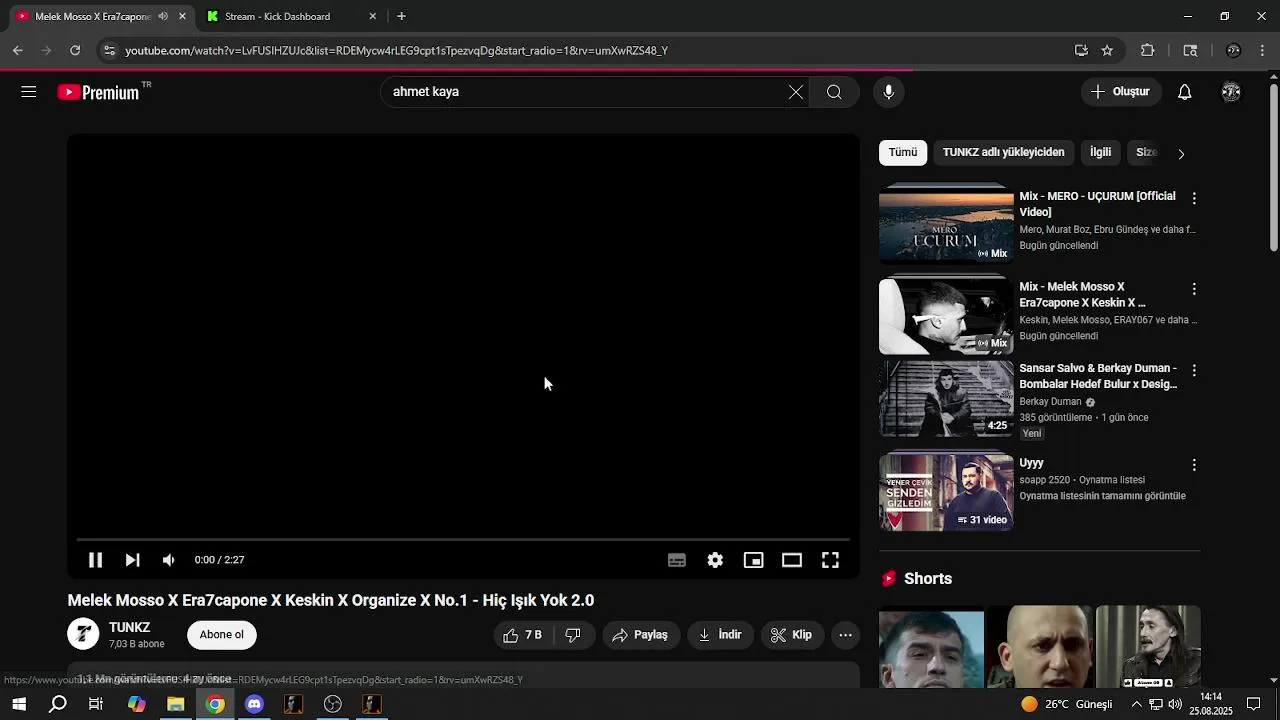Share the video with Paylaş
The height and width of the screenshot is (720, 1280).
click(640, 635)
